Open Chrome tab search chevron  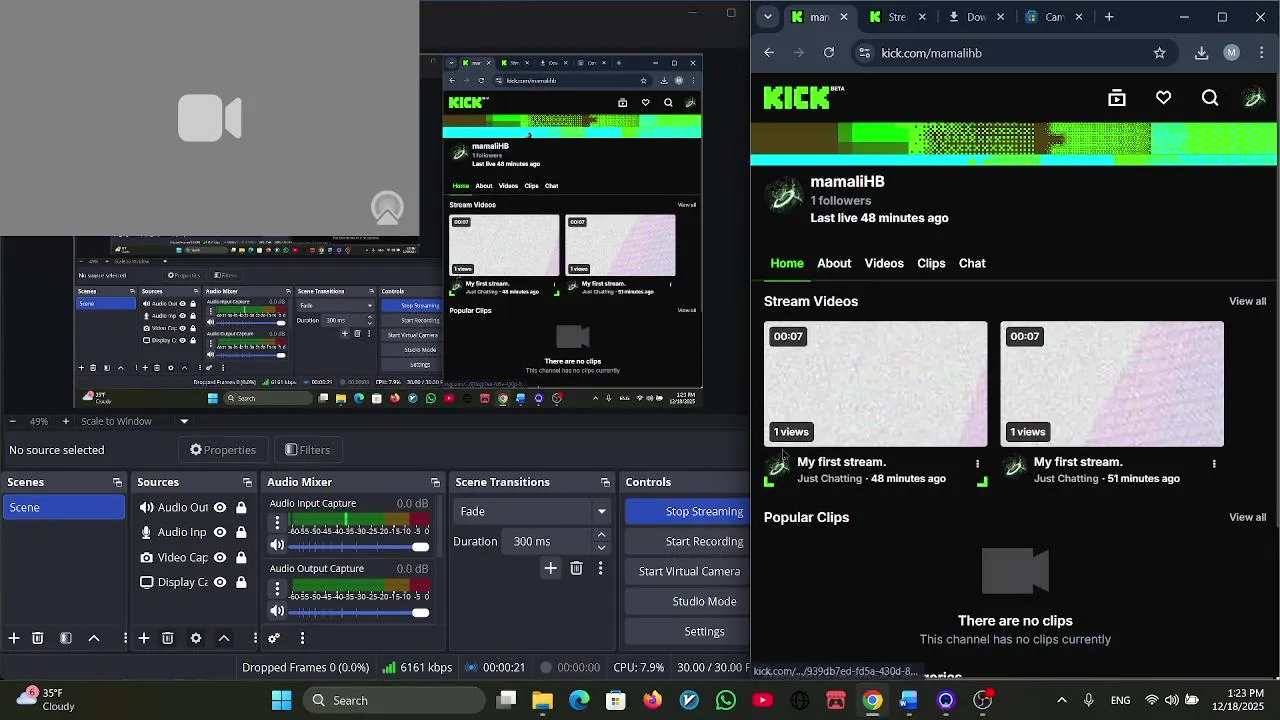[x=767, y=17]
